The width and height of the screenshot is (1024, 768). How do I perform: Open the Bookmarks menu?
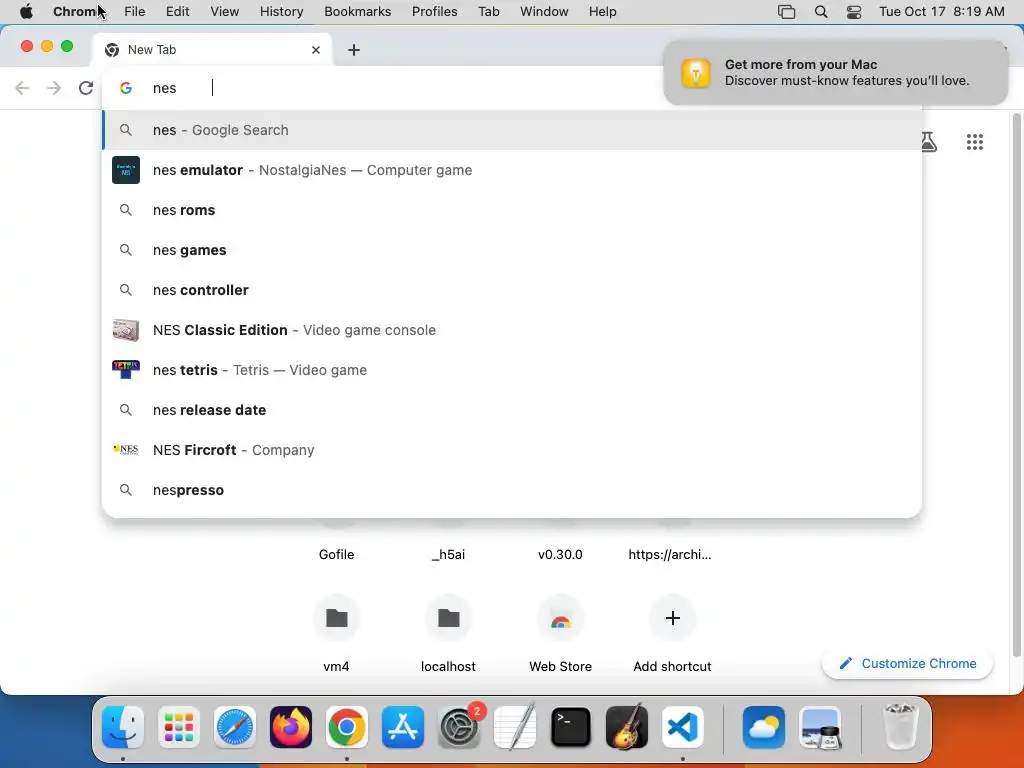point(358,12)
